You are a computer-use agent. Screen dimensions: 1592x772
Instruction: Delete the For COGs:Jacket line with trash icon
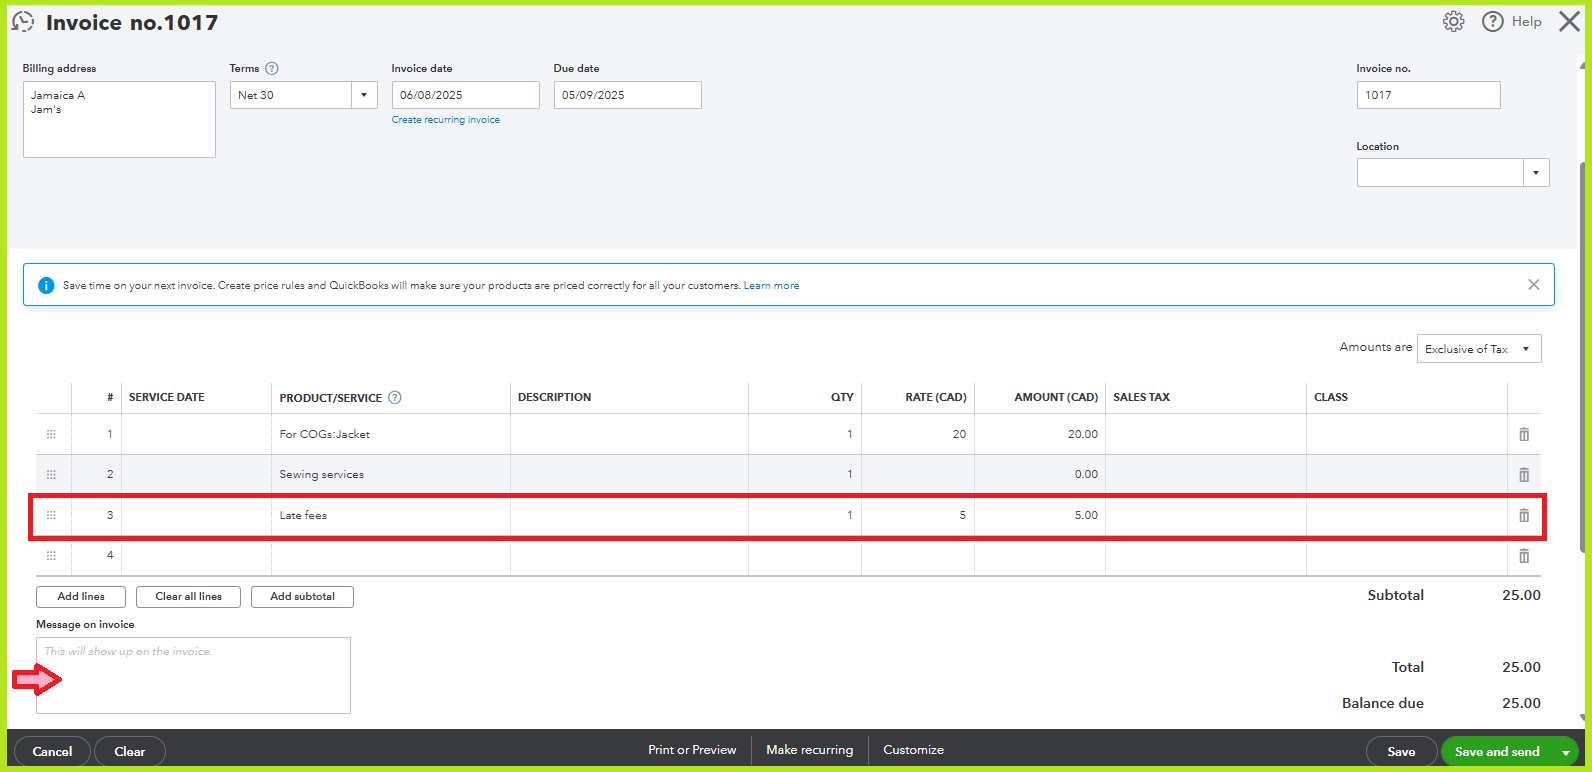point(1524,434)
